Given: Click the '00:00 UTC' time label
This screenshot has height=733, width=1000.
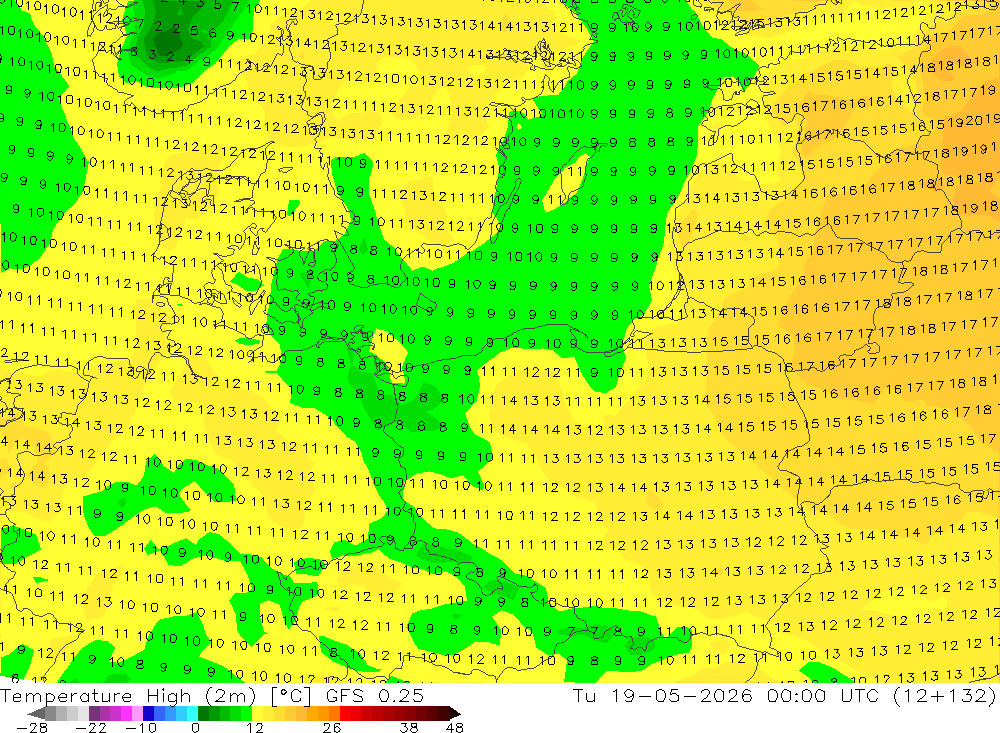Looking at the screenshot, I should 823,696.
